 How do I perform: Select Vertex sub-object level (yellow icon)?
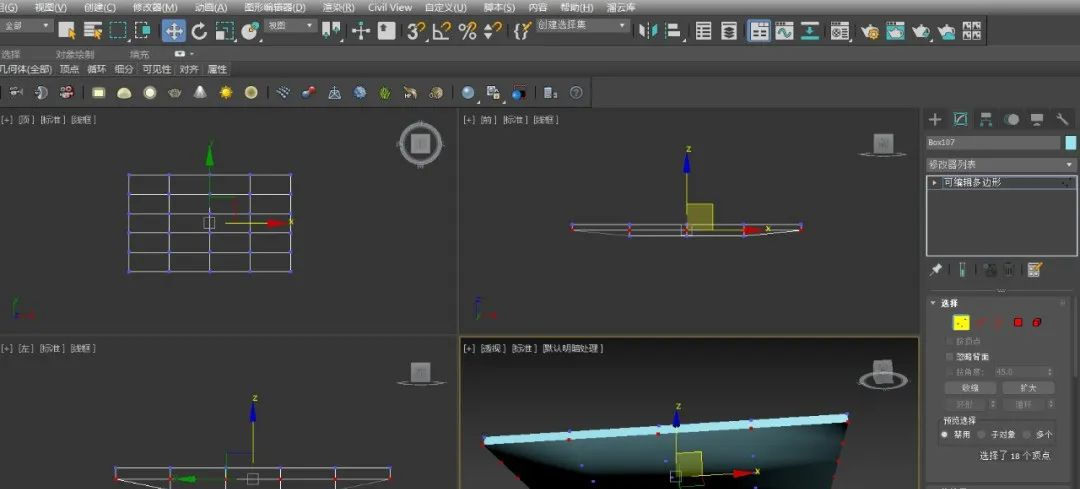point(961,322)
